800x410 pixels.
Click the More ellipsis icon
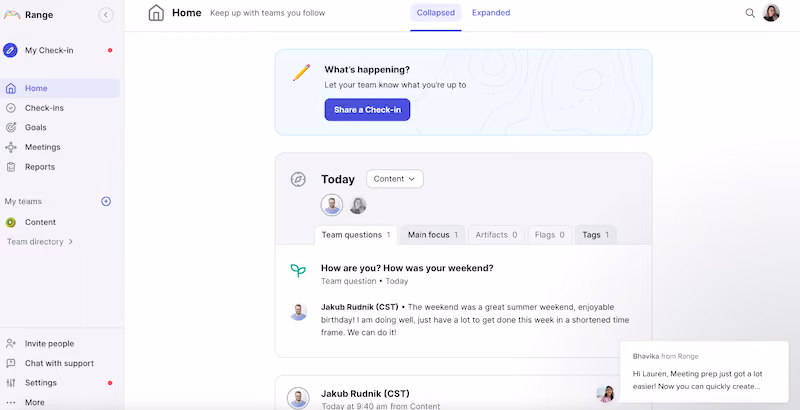point(11,402)
